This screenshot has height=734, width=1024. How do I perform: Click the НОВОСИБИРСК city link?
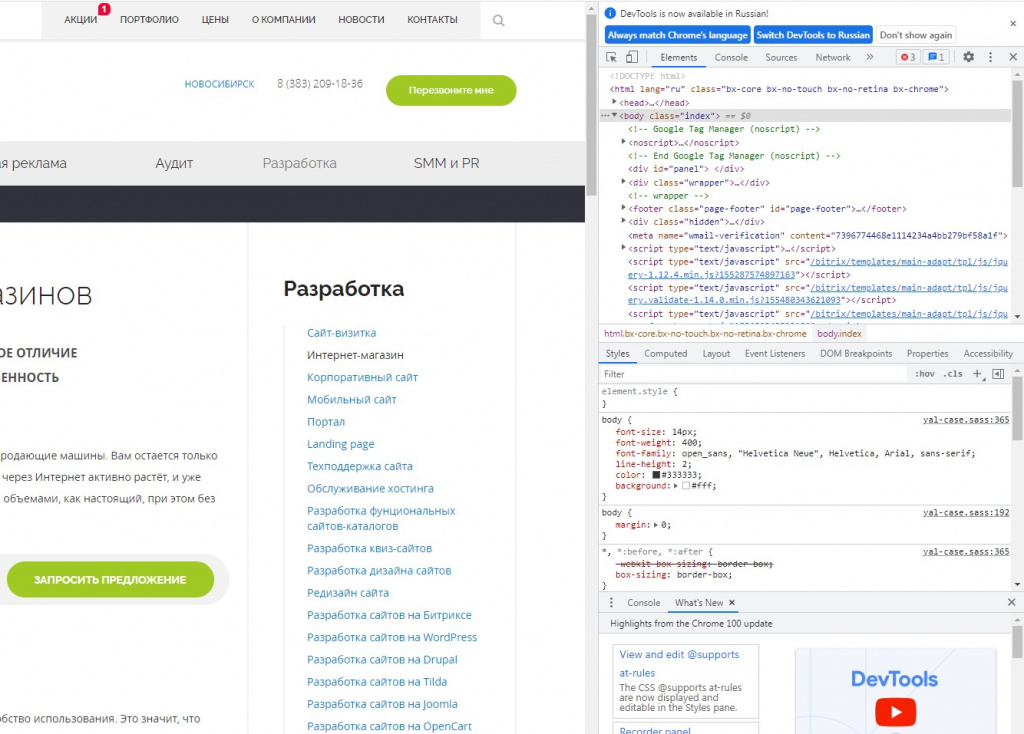(219, 84)
